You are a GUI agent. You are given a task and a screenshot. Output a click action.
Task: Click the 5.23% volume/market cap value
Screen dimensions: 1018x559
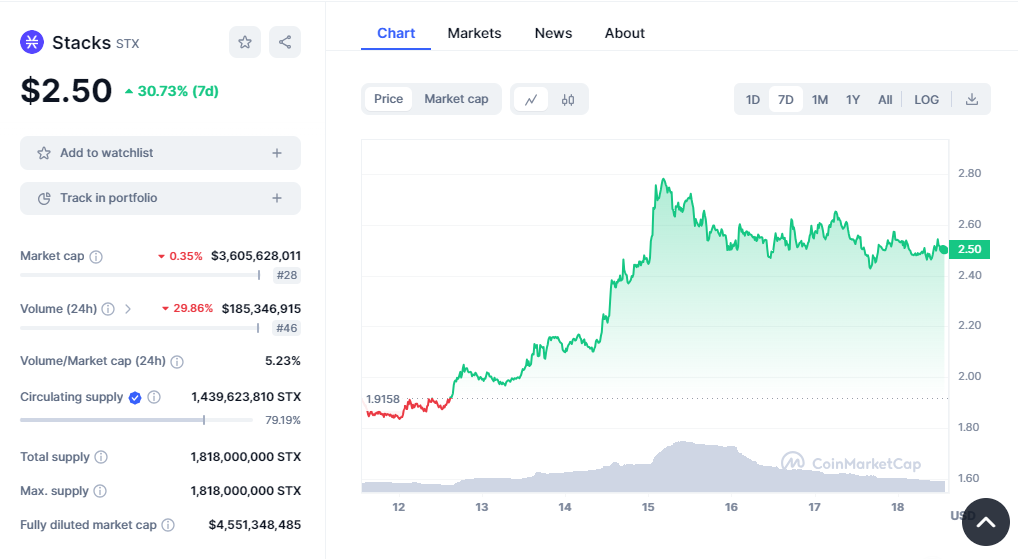282,361
